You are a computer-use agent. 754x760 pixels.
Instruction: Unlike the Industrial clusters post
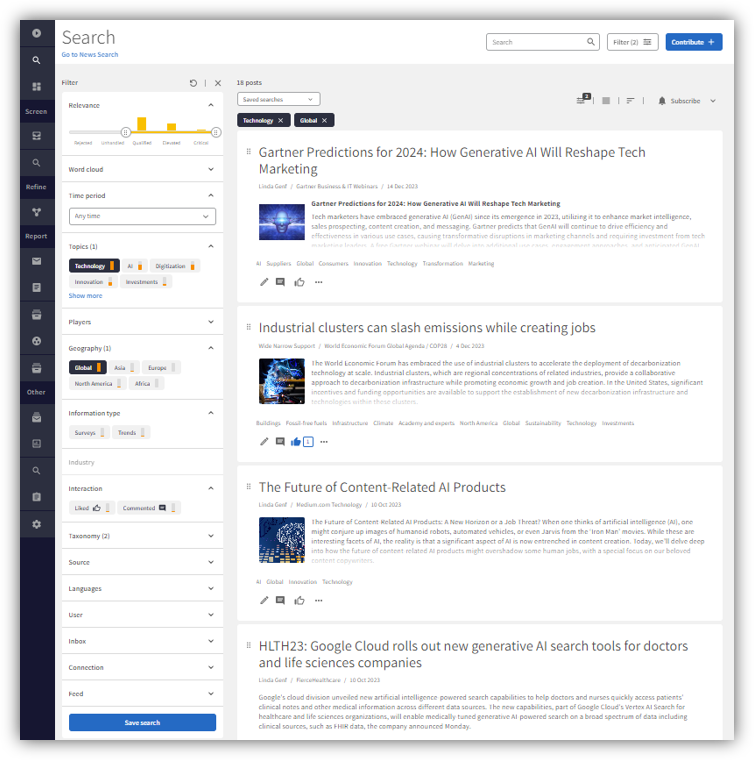pos(296,442)
